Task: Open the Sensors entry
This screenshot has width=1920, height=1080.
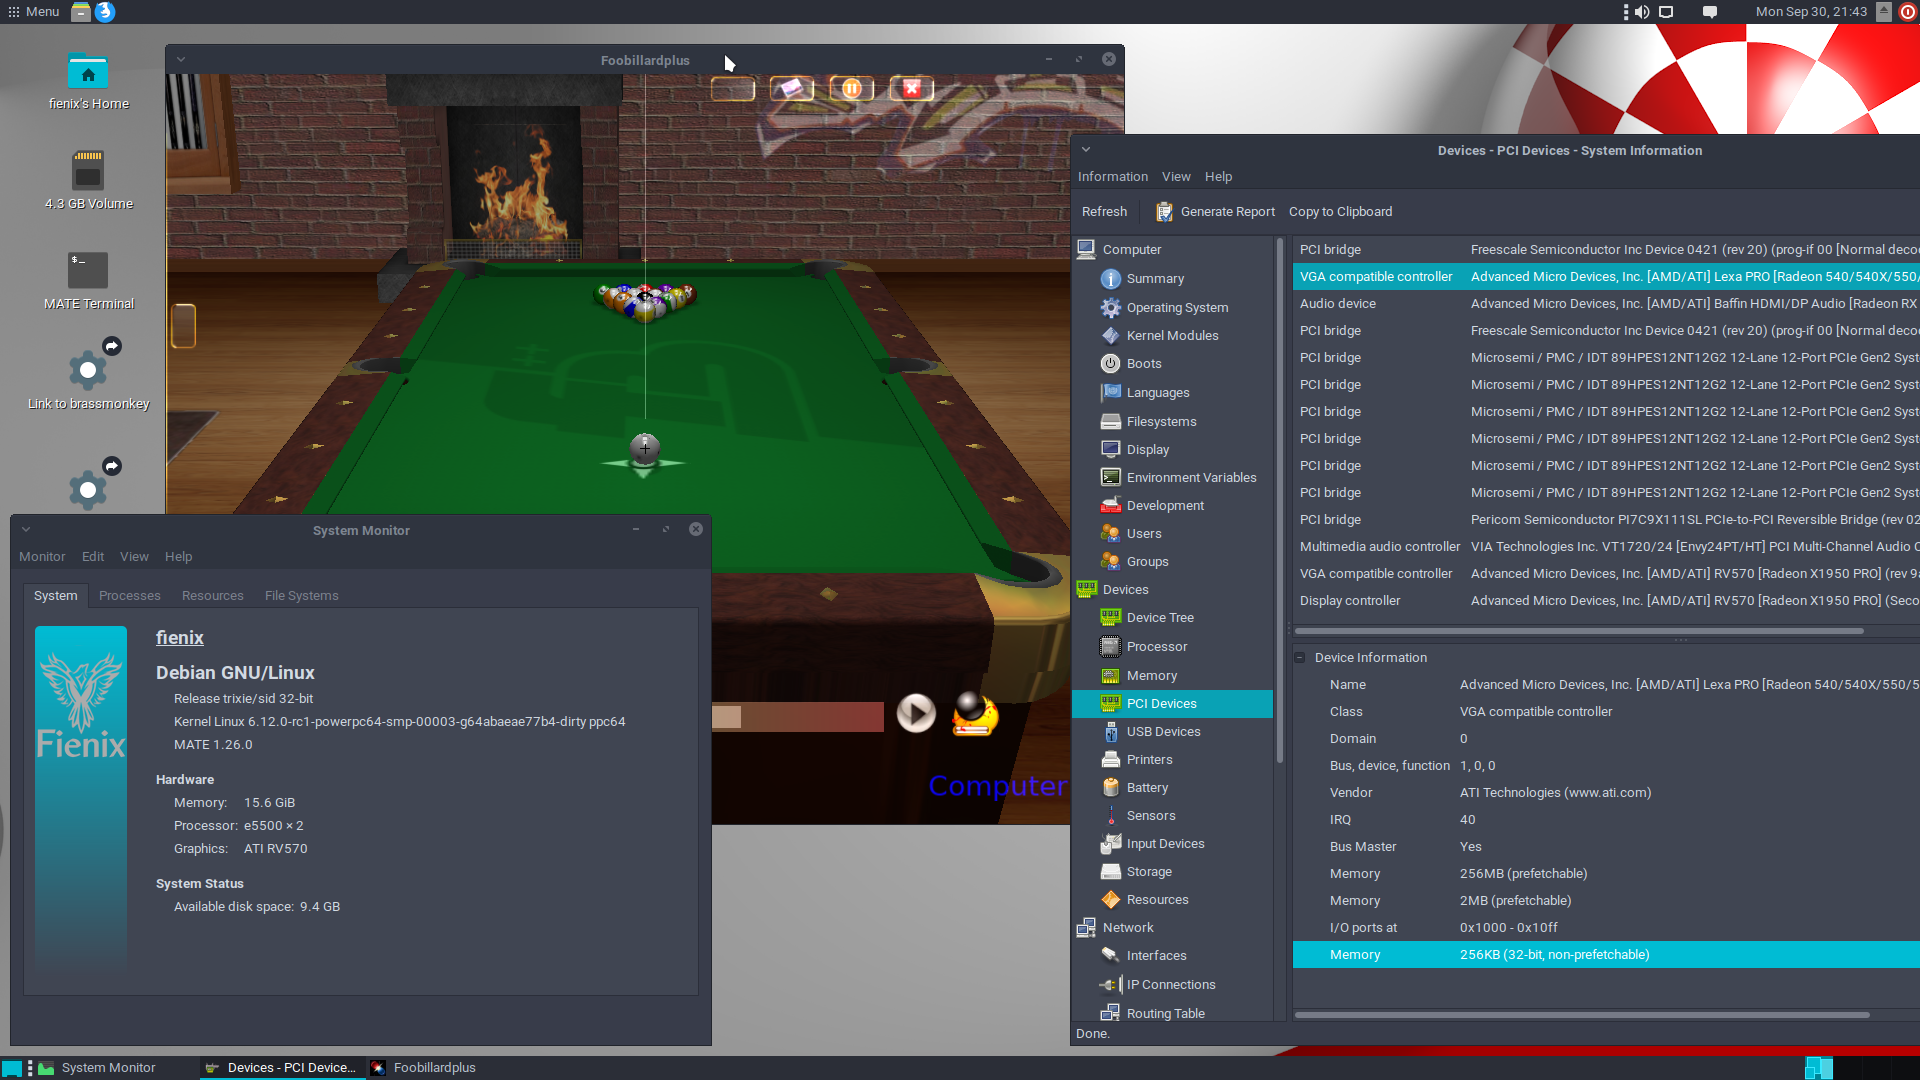Action: pyautogui.click(x=1151, y=816)
